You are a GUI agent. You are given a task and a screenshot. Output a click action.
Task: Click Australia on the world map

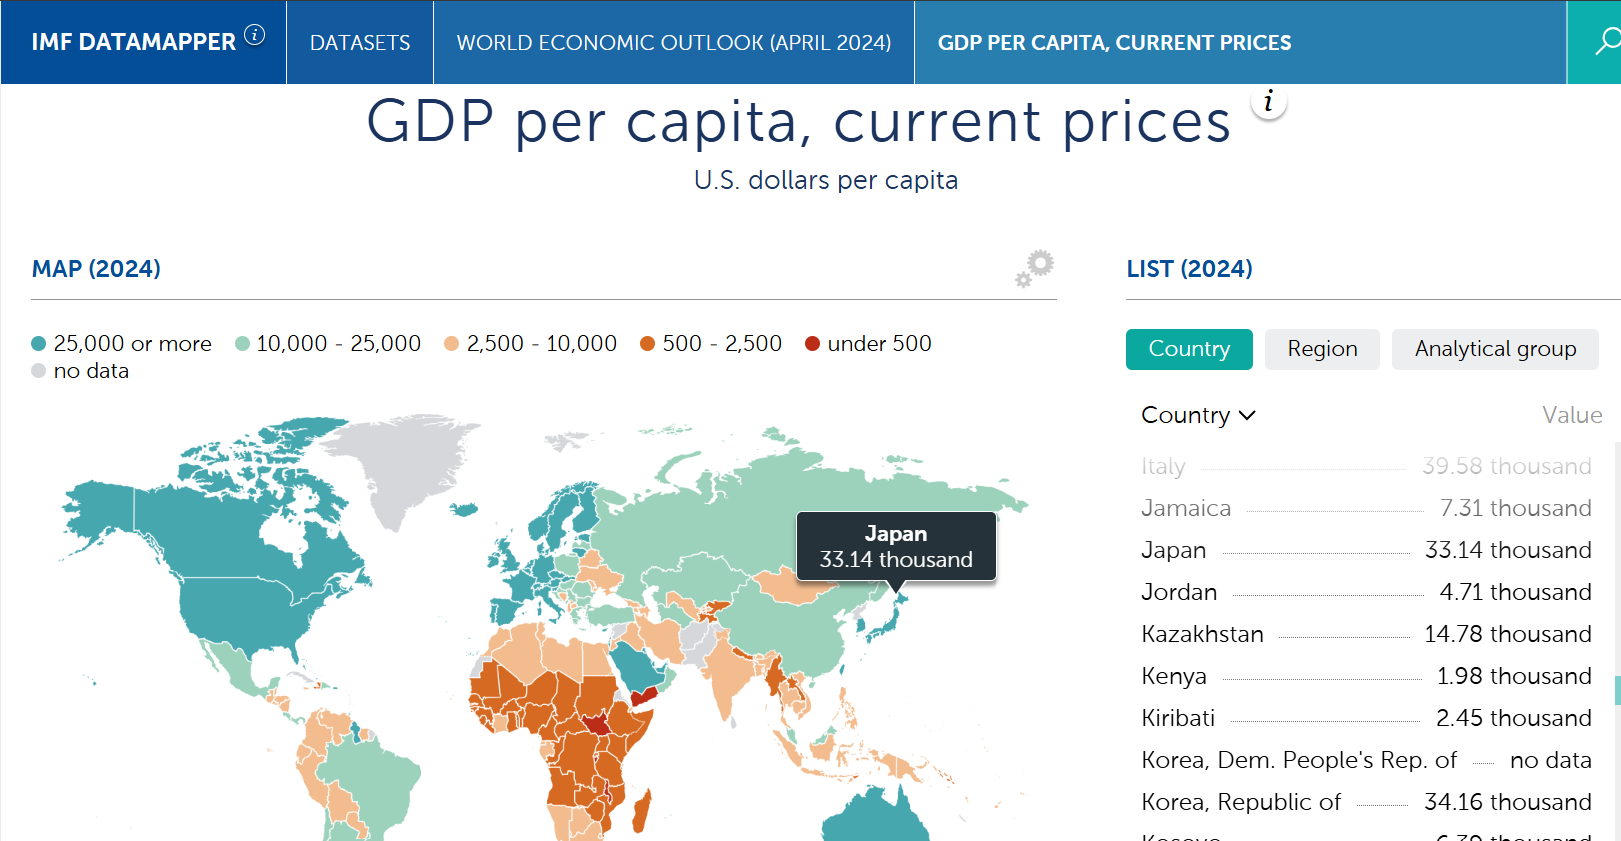click(x=875, y=820)
